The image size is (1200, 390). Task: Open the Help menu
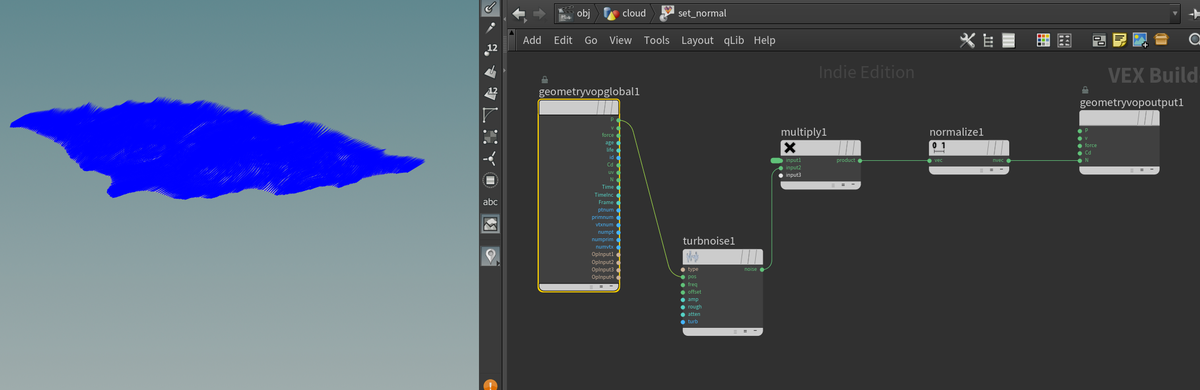pyautogui.click(x=764, y=40)
